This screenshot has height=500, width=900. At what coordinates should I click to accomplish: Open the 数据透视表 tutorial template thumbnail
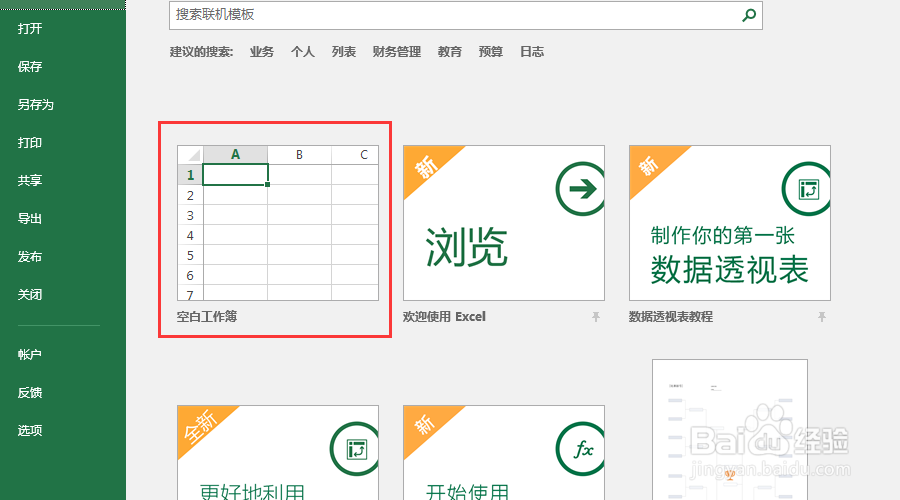click(x=730, y=223)
